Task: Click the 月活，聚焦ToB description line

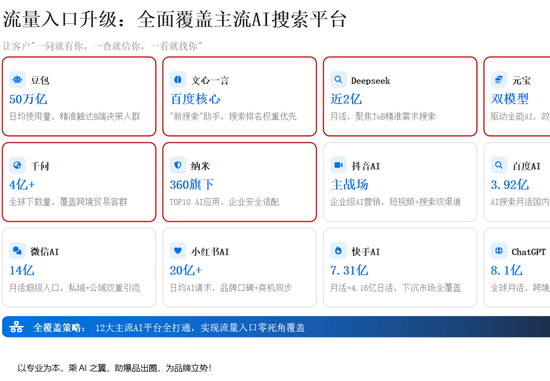Action: (x=383, y=116)
